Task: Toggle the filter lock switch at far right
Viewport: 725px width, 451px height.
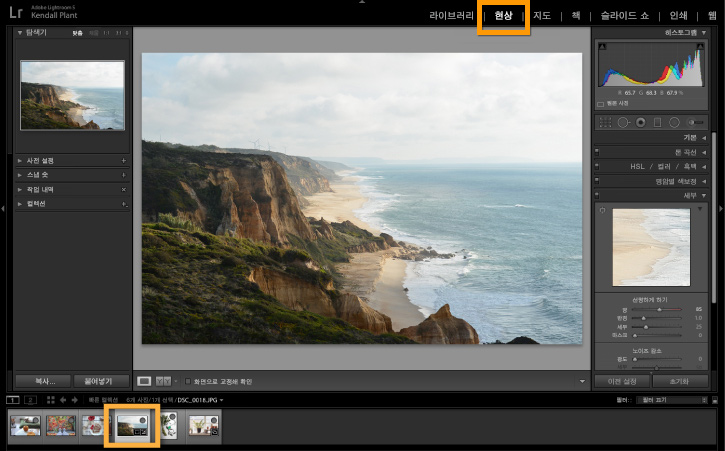Action: [715, 400]
